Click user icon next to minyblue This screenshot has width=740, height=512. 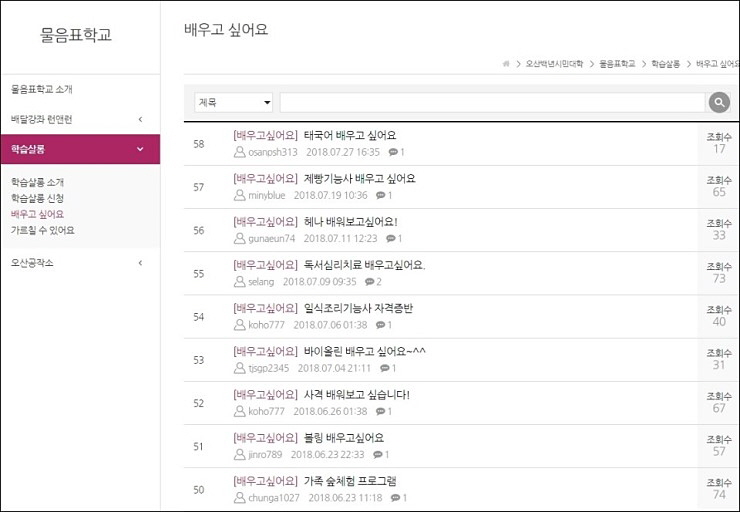(239, 195)
